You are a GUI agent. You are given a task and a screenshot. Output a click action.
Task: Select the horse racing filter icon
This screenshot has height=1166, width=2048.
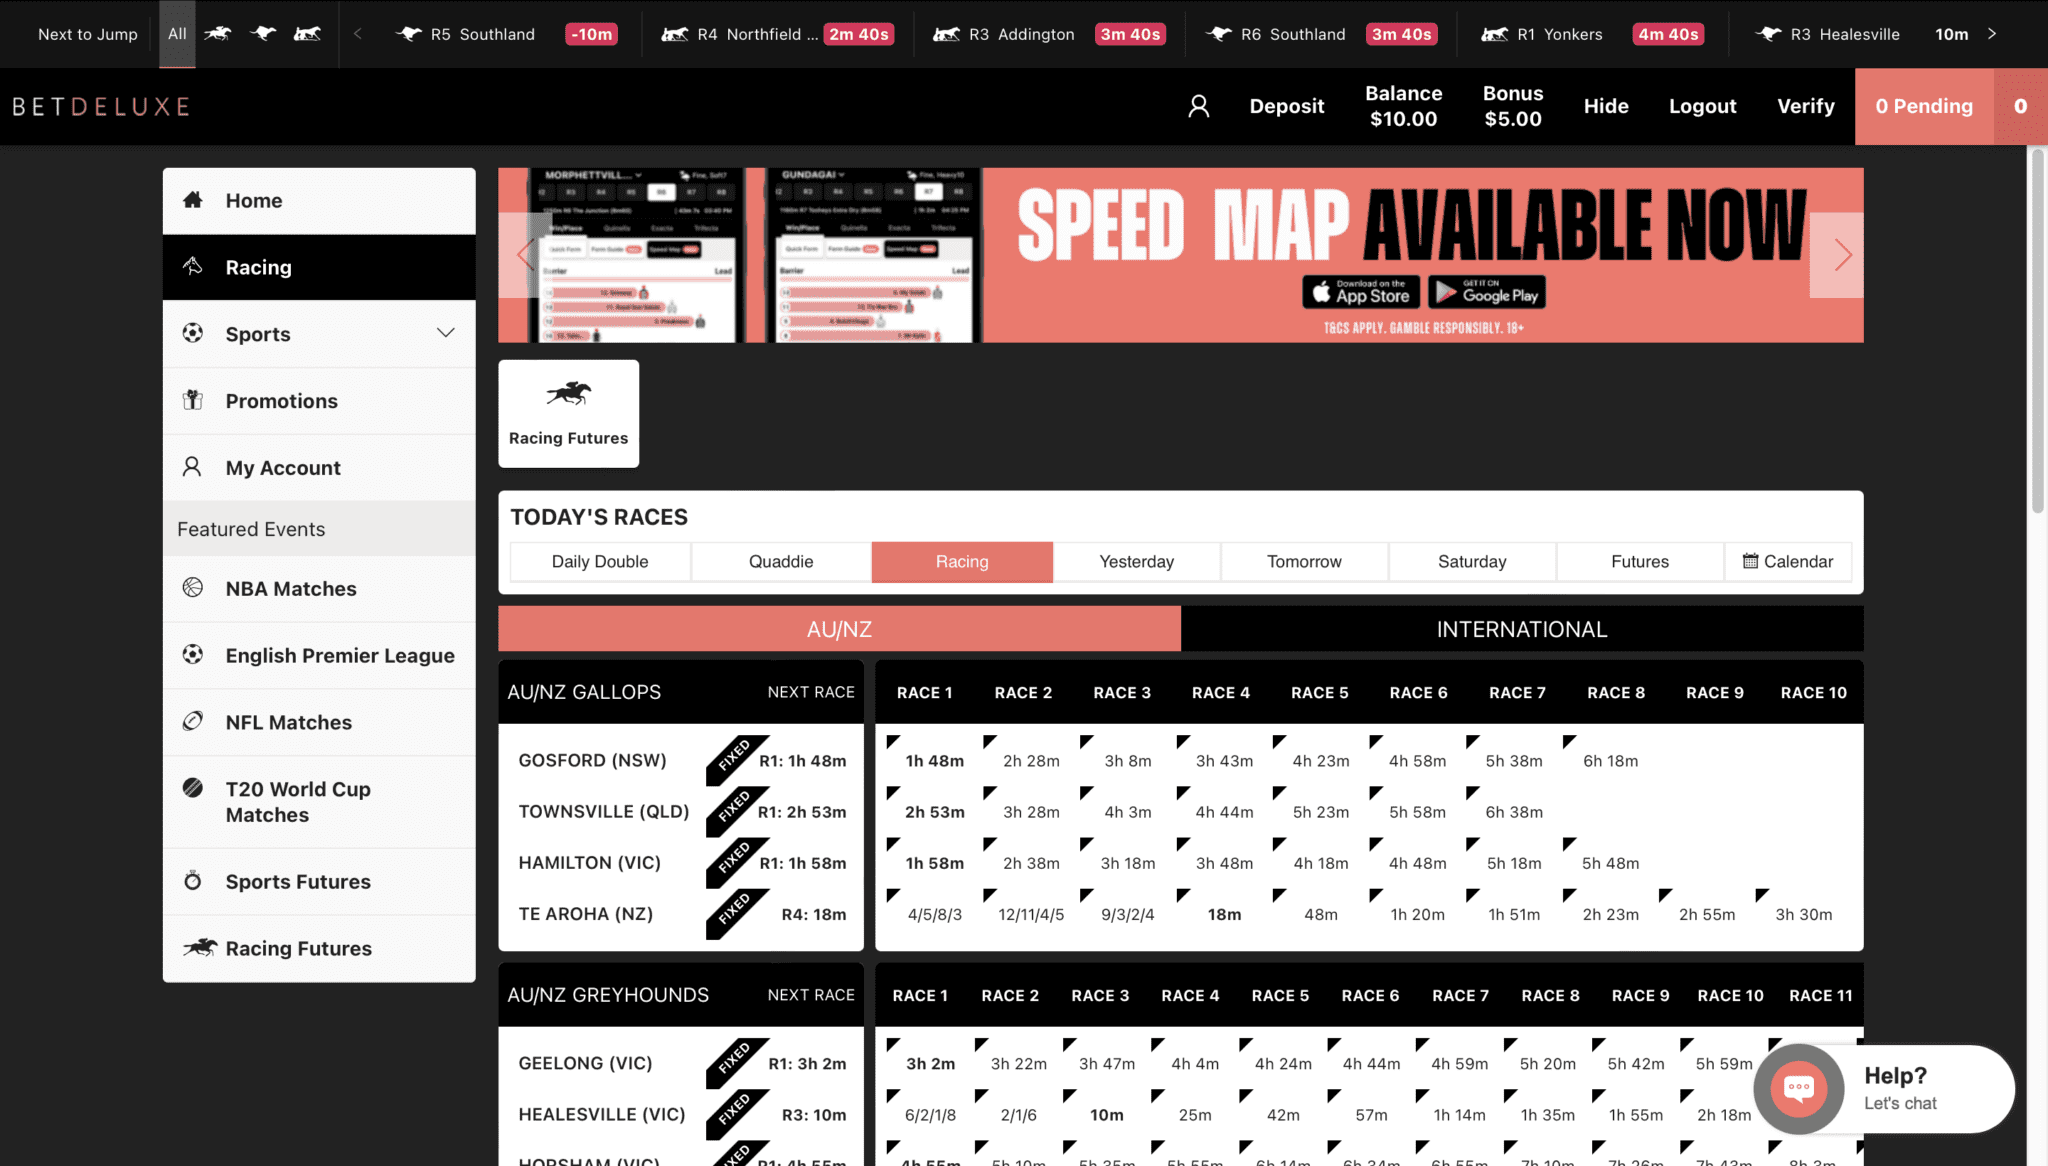point(218,34)
